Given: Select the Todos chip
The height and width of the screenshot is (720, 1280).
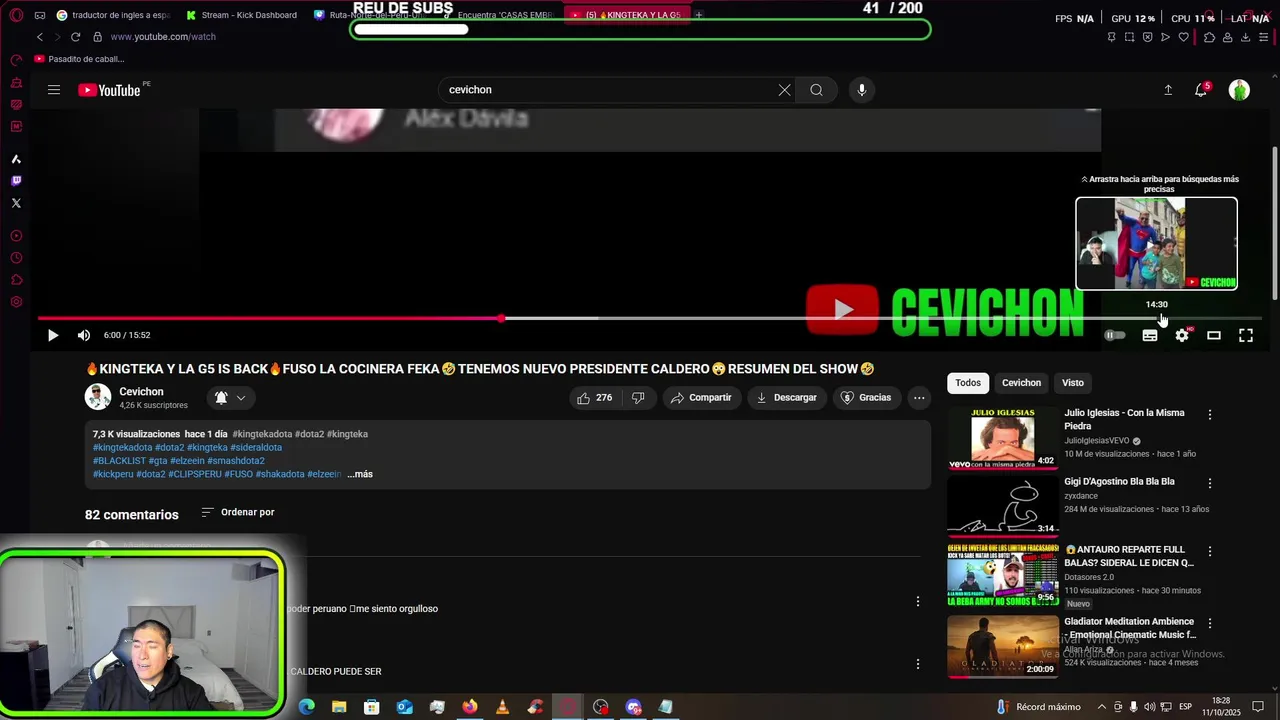Looking at the screenshot, I should [968, 383].
